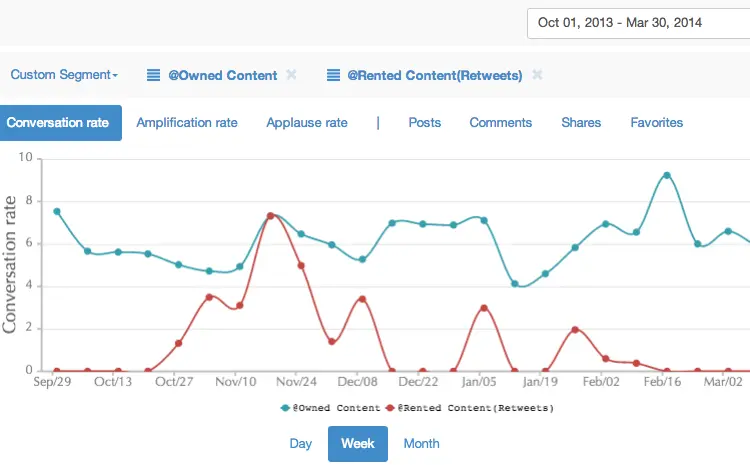Set chart granularity to Day

pos(301,444)
